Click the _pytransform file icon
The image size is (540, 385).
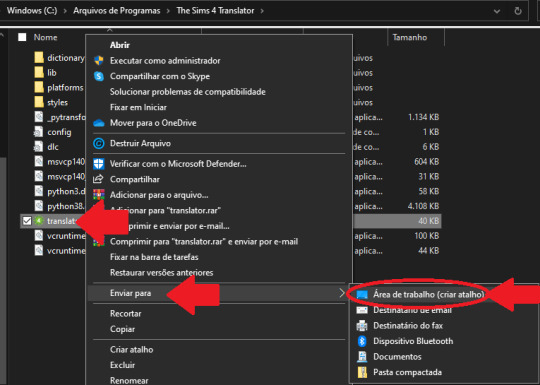click(x=39, y=117)
